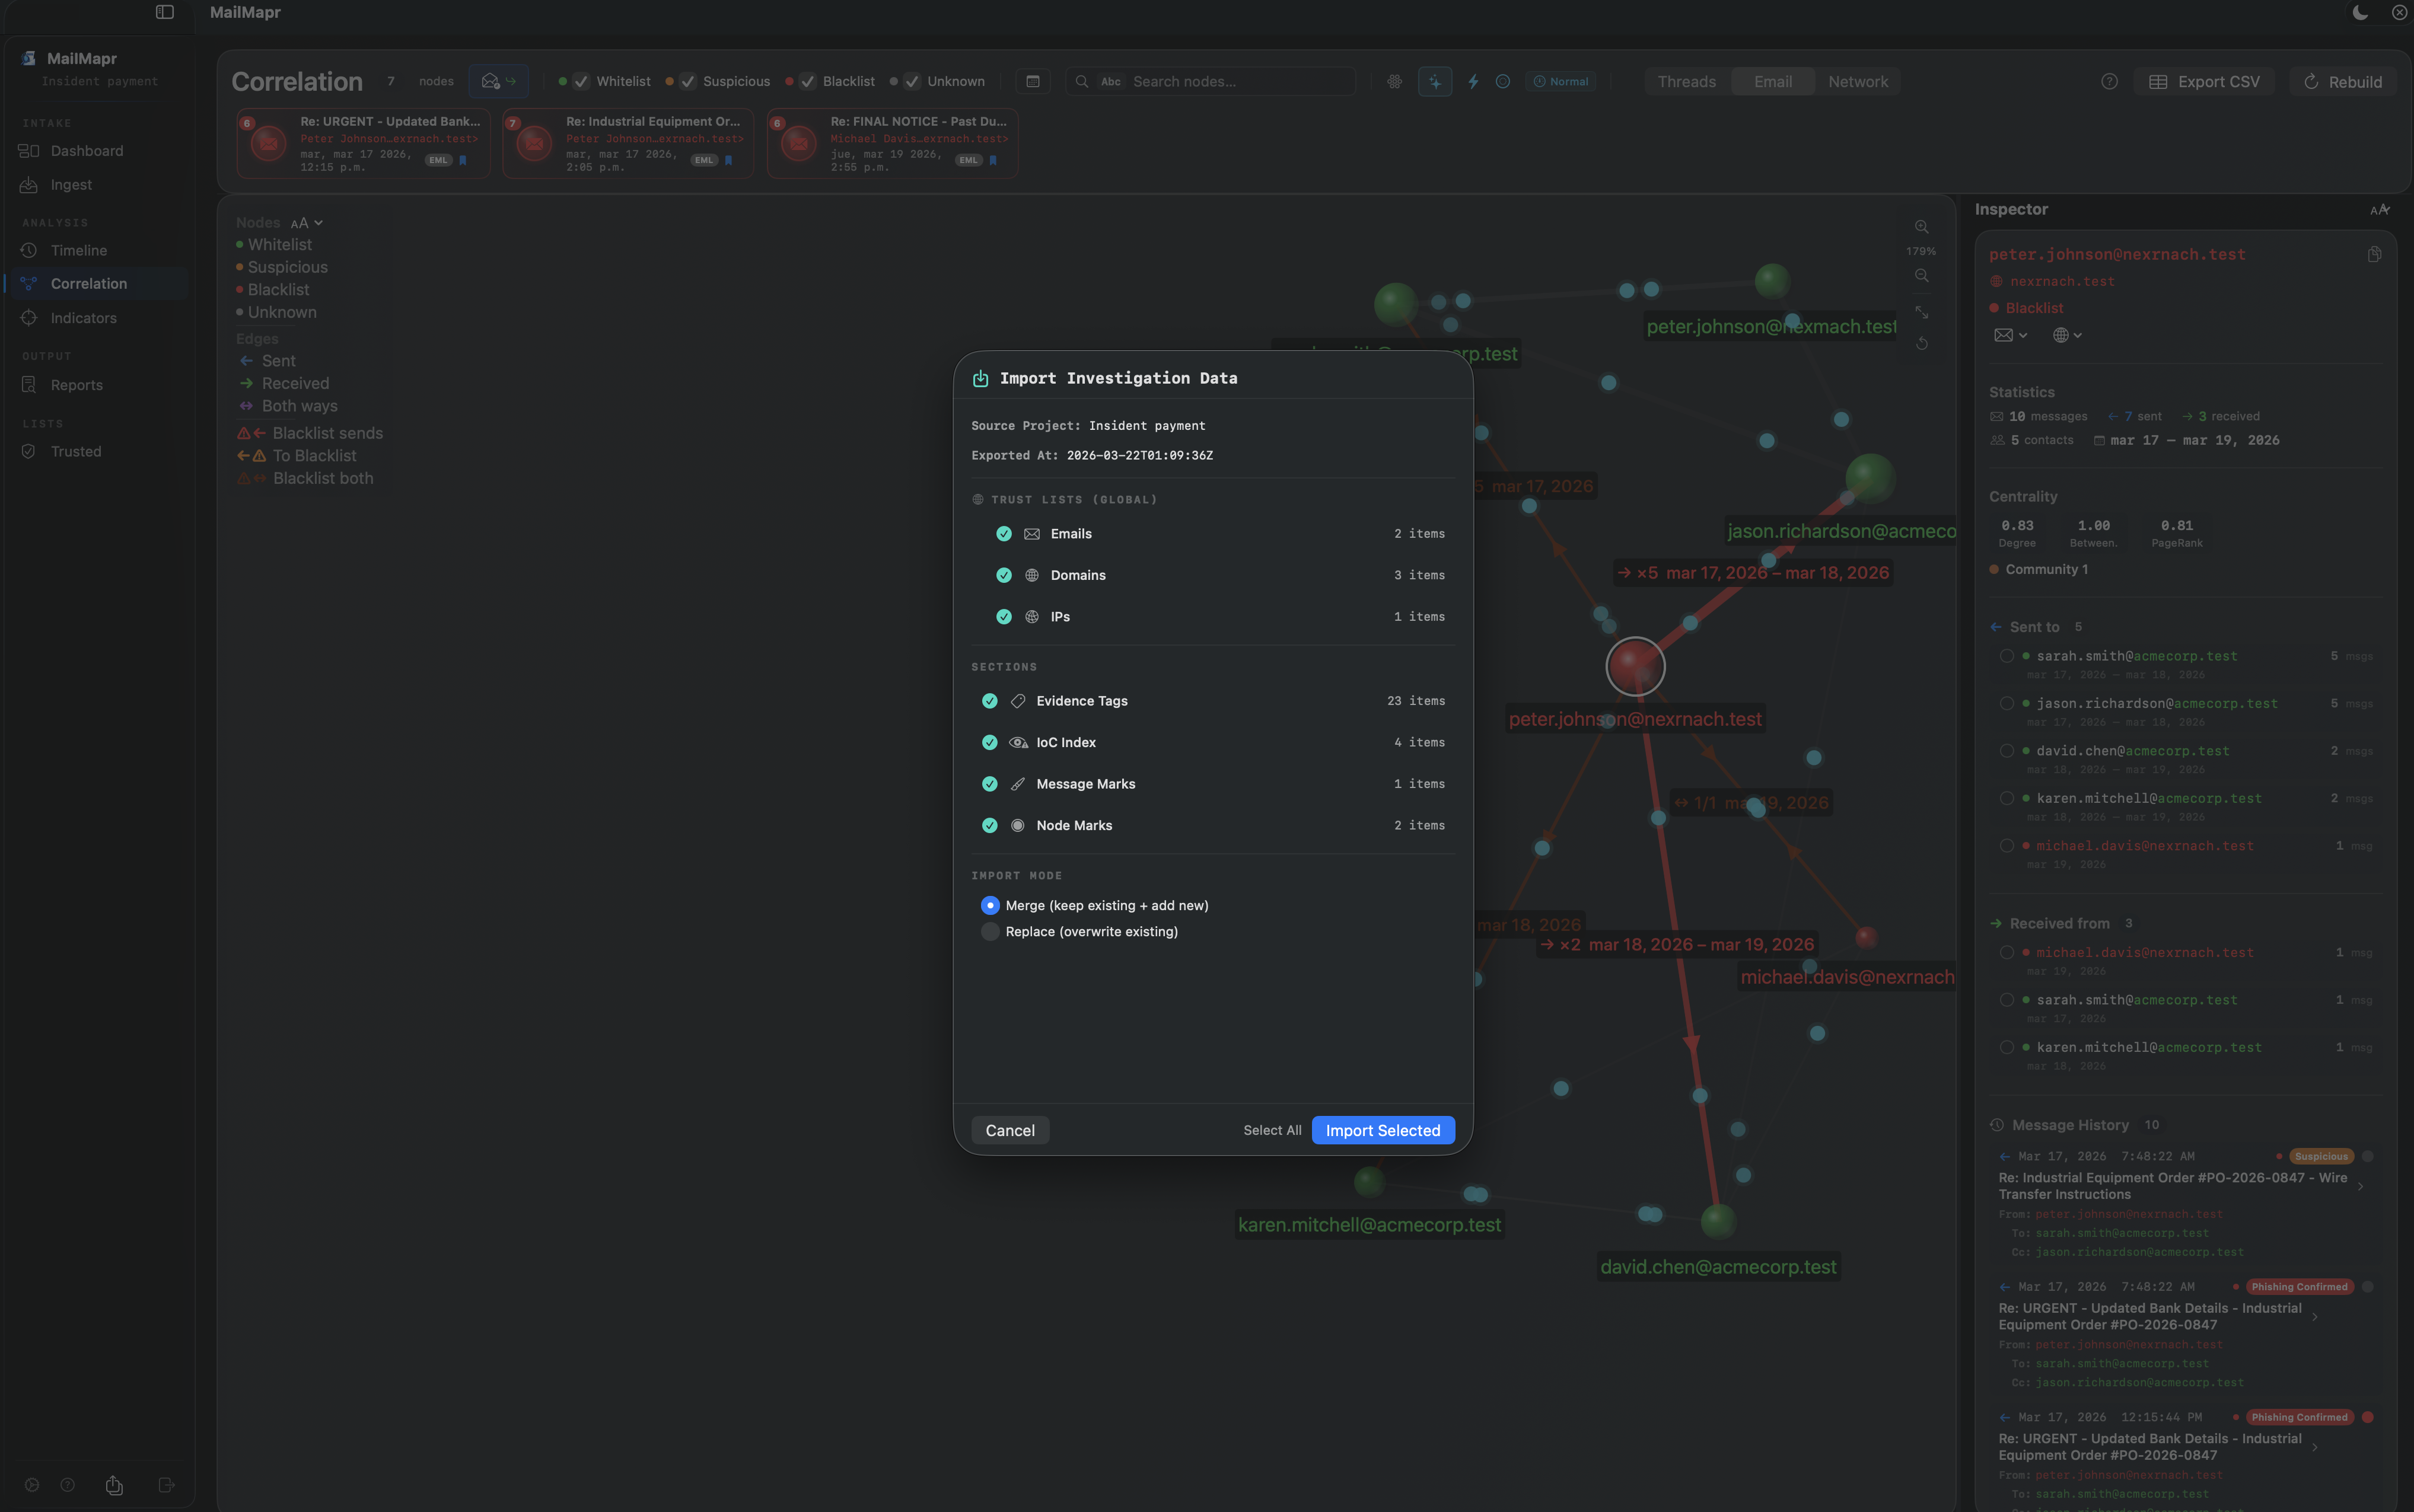2414x1512 pixels.
Task: Trigger the lightning quick-action icon
Action: [x=1472, y=81]
